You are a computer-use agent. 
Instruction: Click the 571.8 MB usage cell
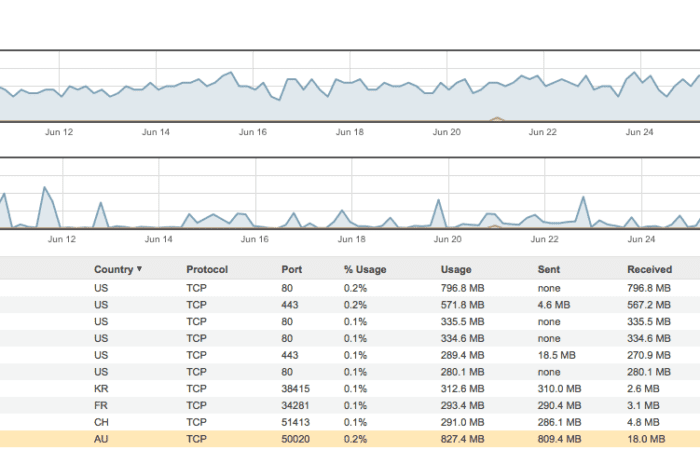[462, 305]
